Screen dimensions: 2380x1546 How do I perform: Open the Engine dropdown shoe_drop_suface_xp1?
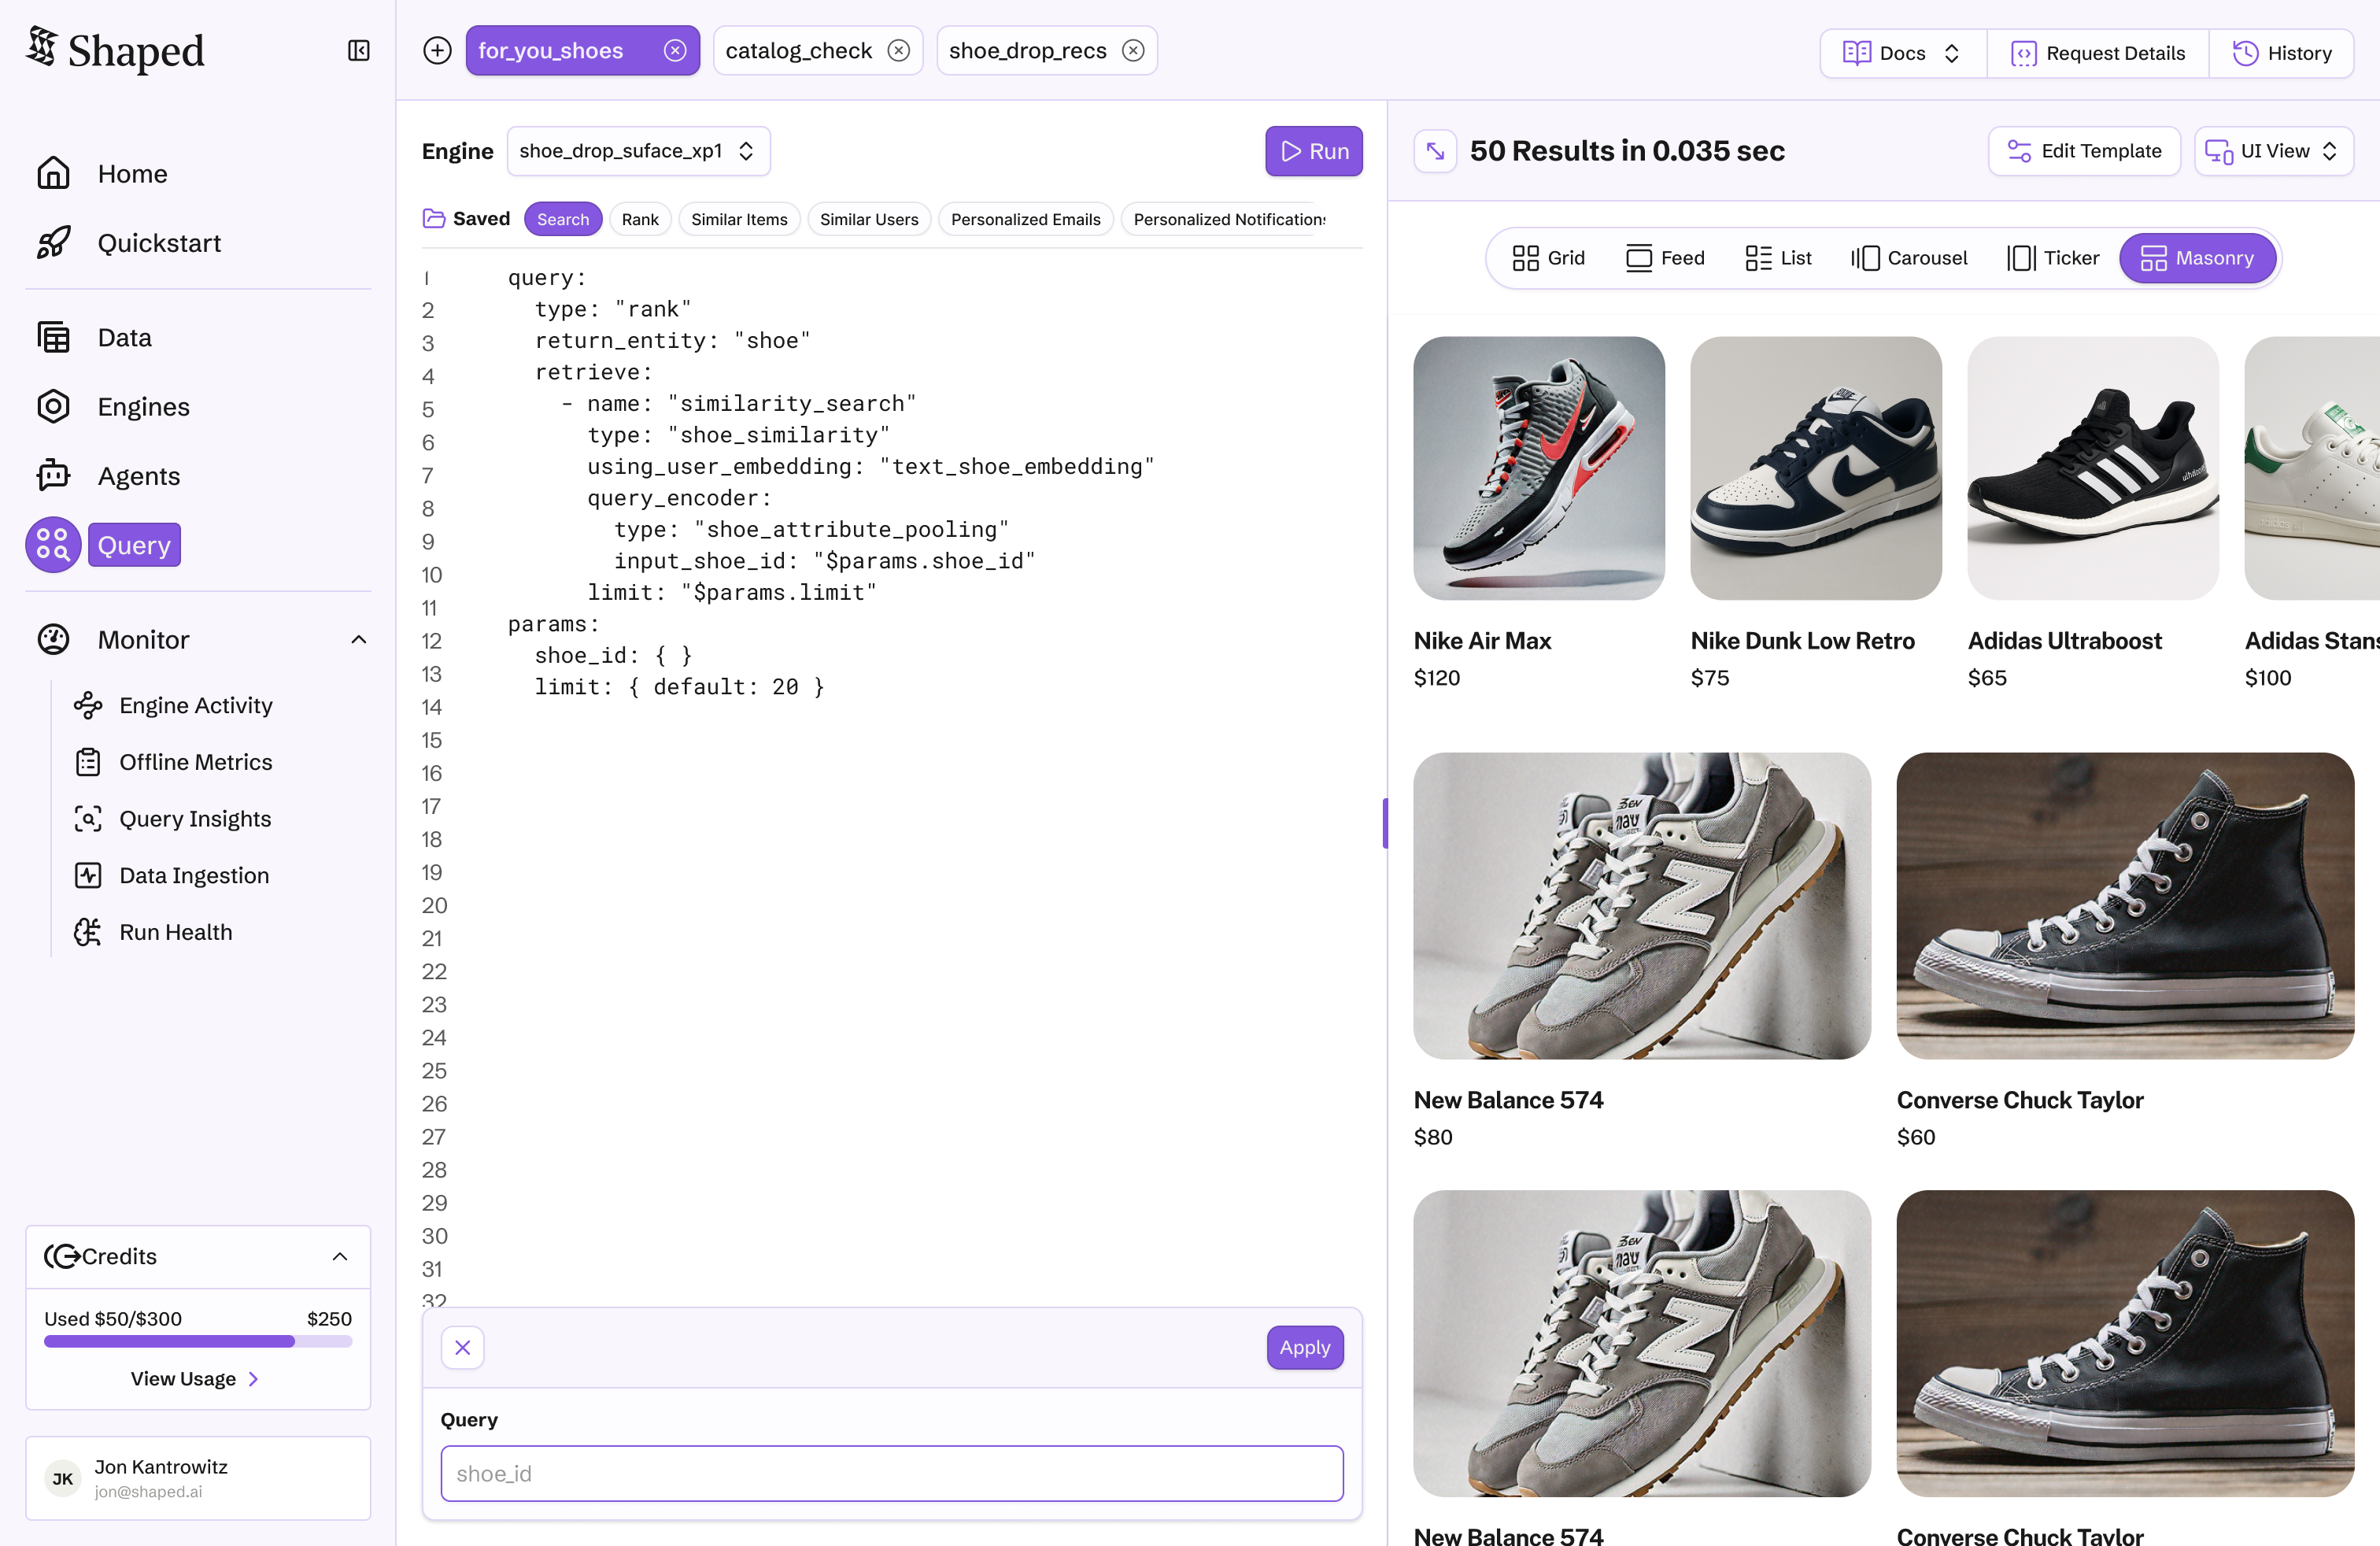[638, 151]
